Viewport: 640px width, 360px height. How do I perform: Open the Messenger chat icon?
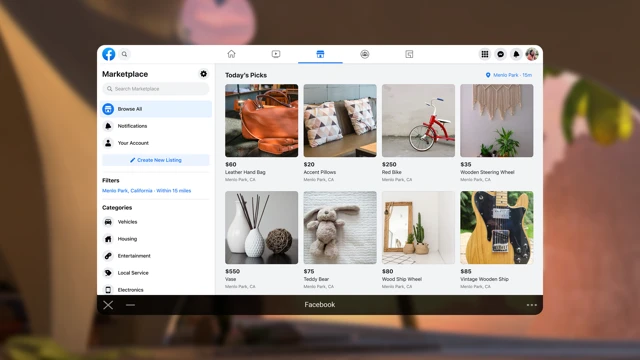(500, 54)
